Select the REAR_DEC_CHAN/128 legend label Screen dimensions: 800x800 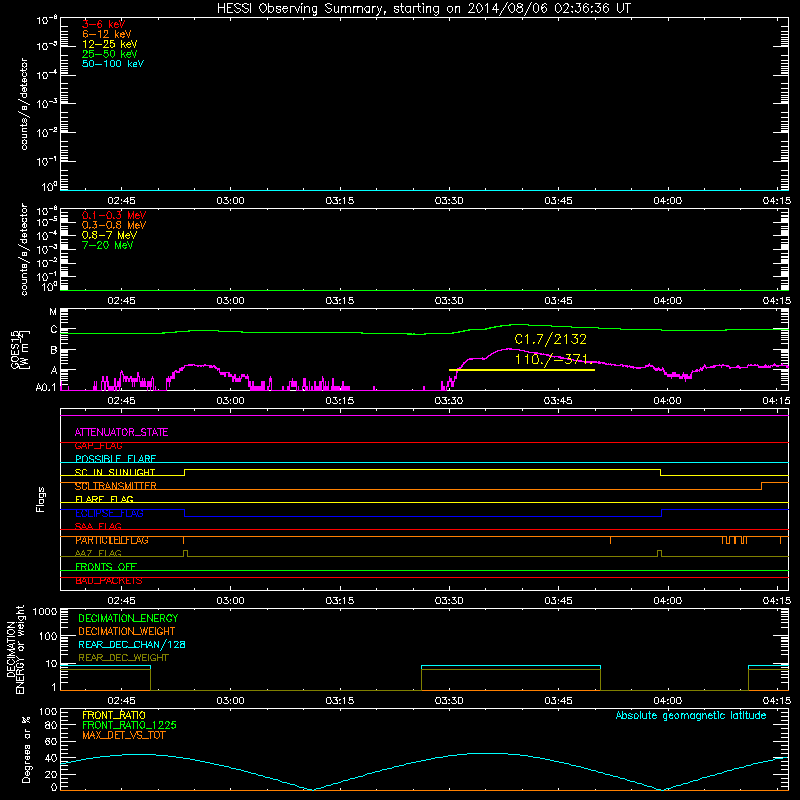tap(132, 644)
